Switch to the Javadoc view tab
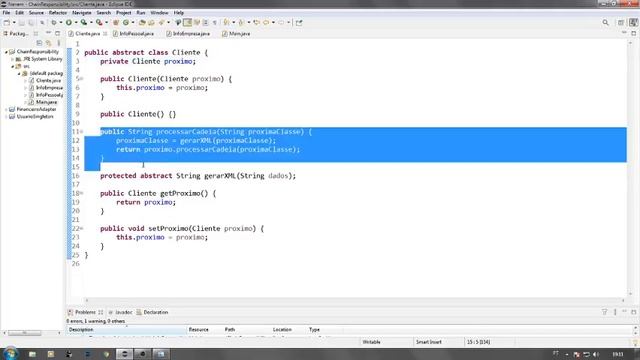This screenshot has height=360, width=640. click(x=120, y=312)
